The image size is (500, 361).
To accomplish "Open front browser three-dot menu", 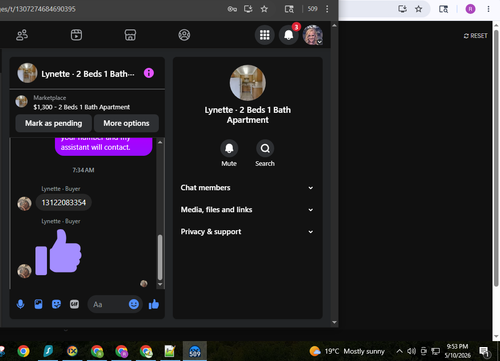I will (x=327, y=9).
